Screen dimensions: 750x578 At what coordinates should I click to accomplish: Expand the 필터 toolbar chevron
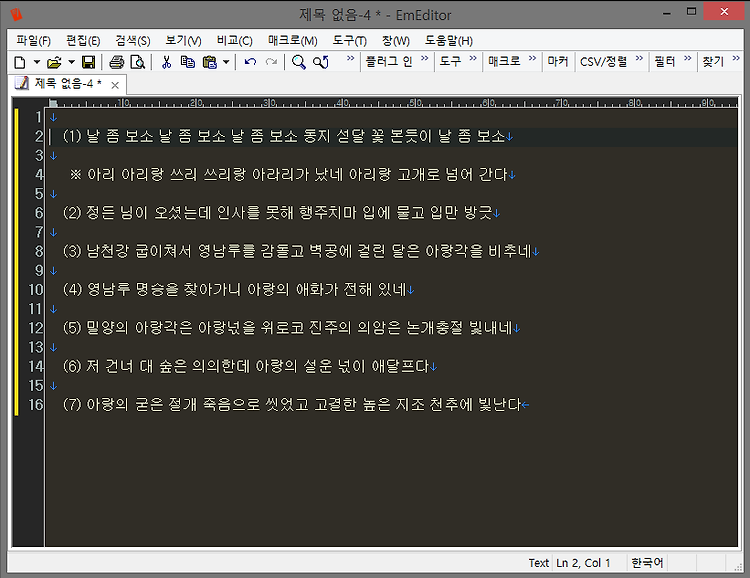[687, 58]
